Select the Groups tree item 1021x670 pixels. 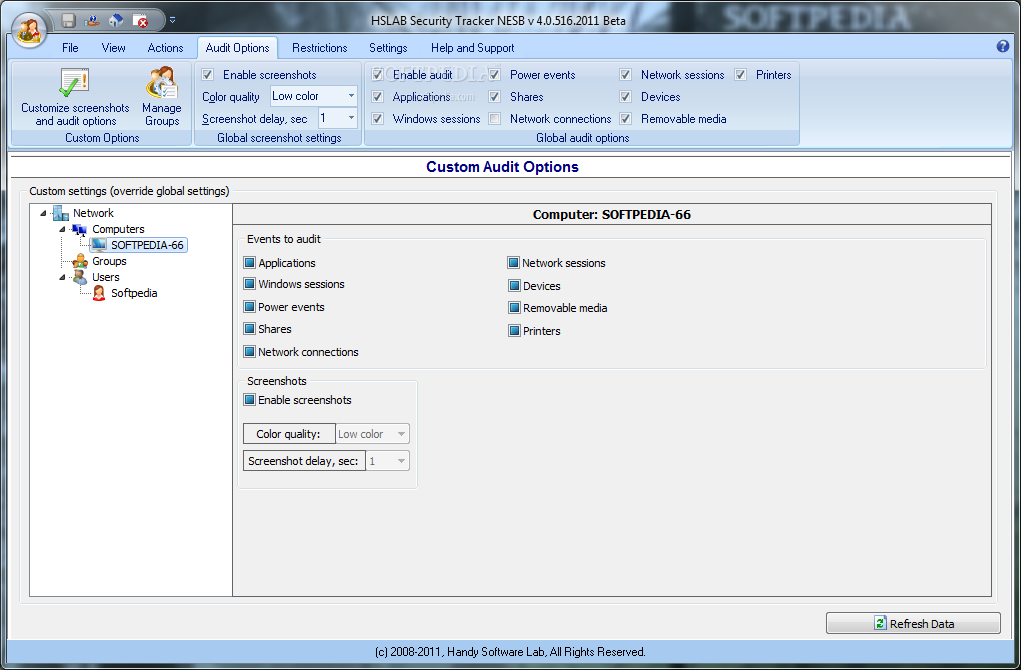click(109, 261)
